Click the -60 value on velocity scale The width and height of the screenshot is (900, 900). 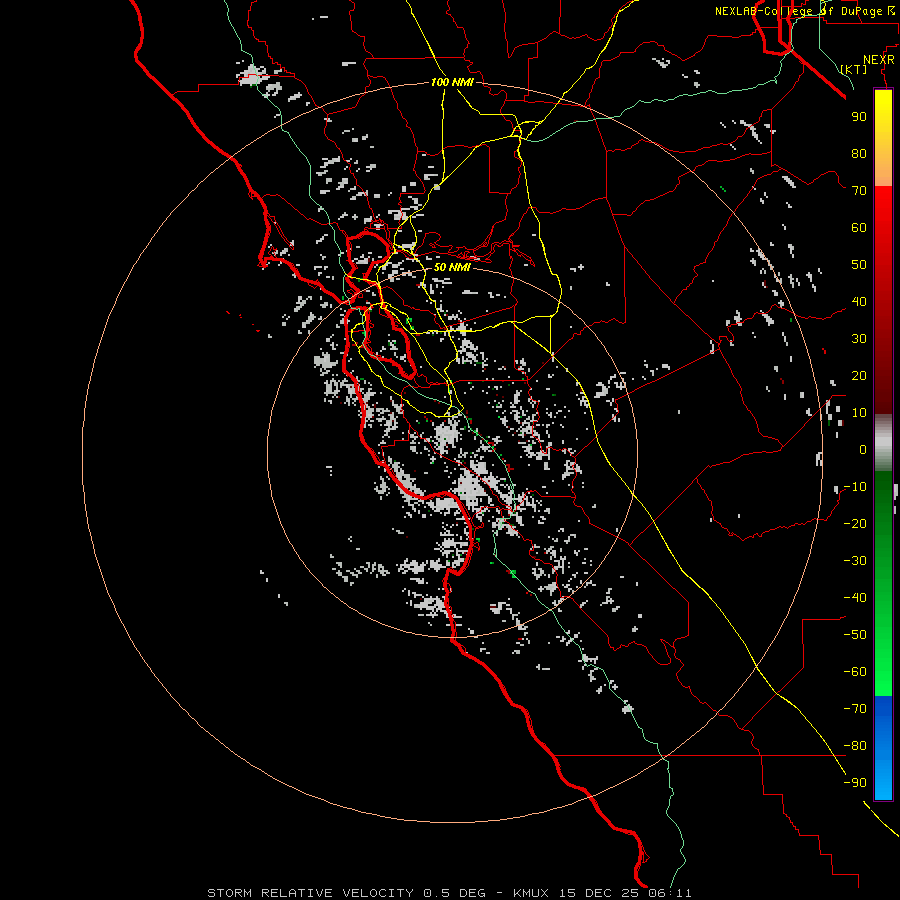(x=855, y=672)
